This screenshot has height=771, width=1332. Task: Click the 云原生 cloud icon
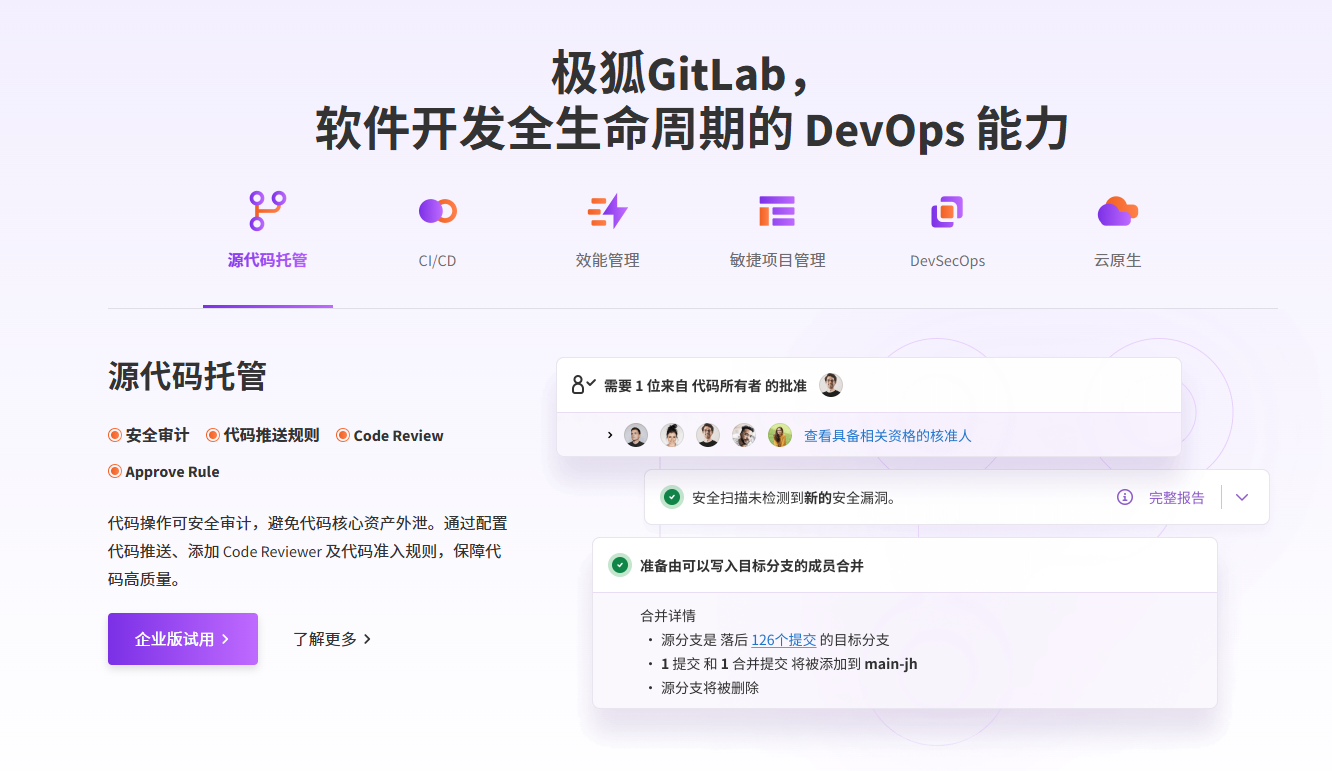[1117, 211]
